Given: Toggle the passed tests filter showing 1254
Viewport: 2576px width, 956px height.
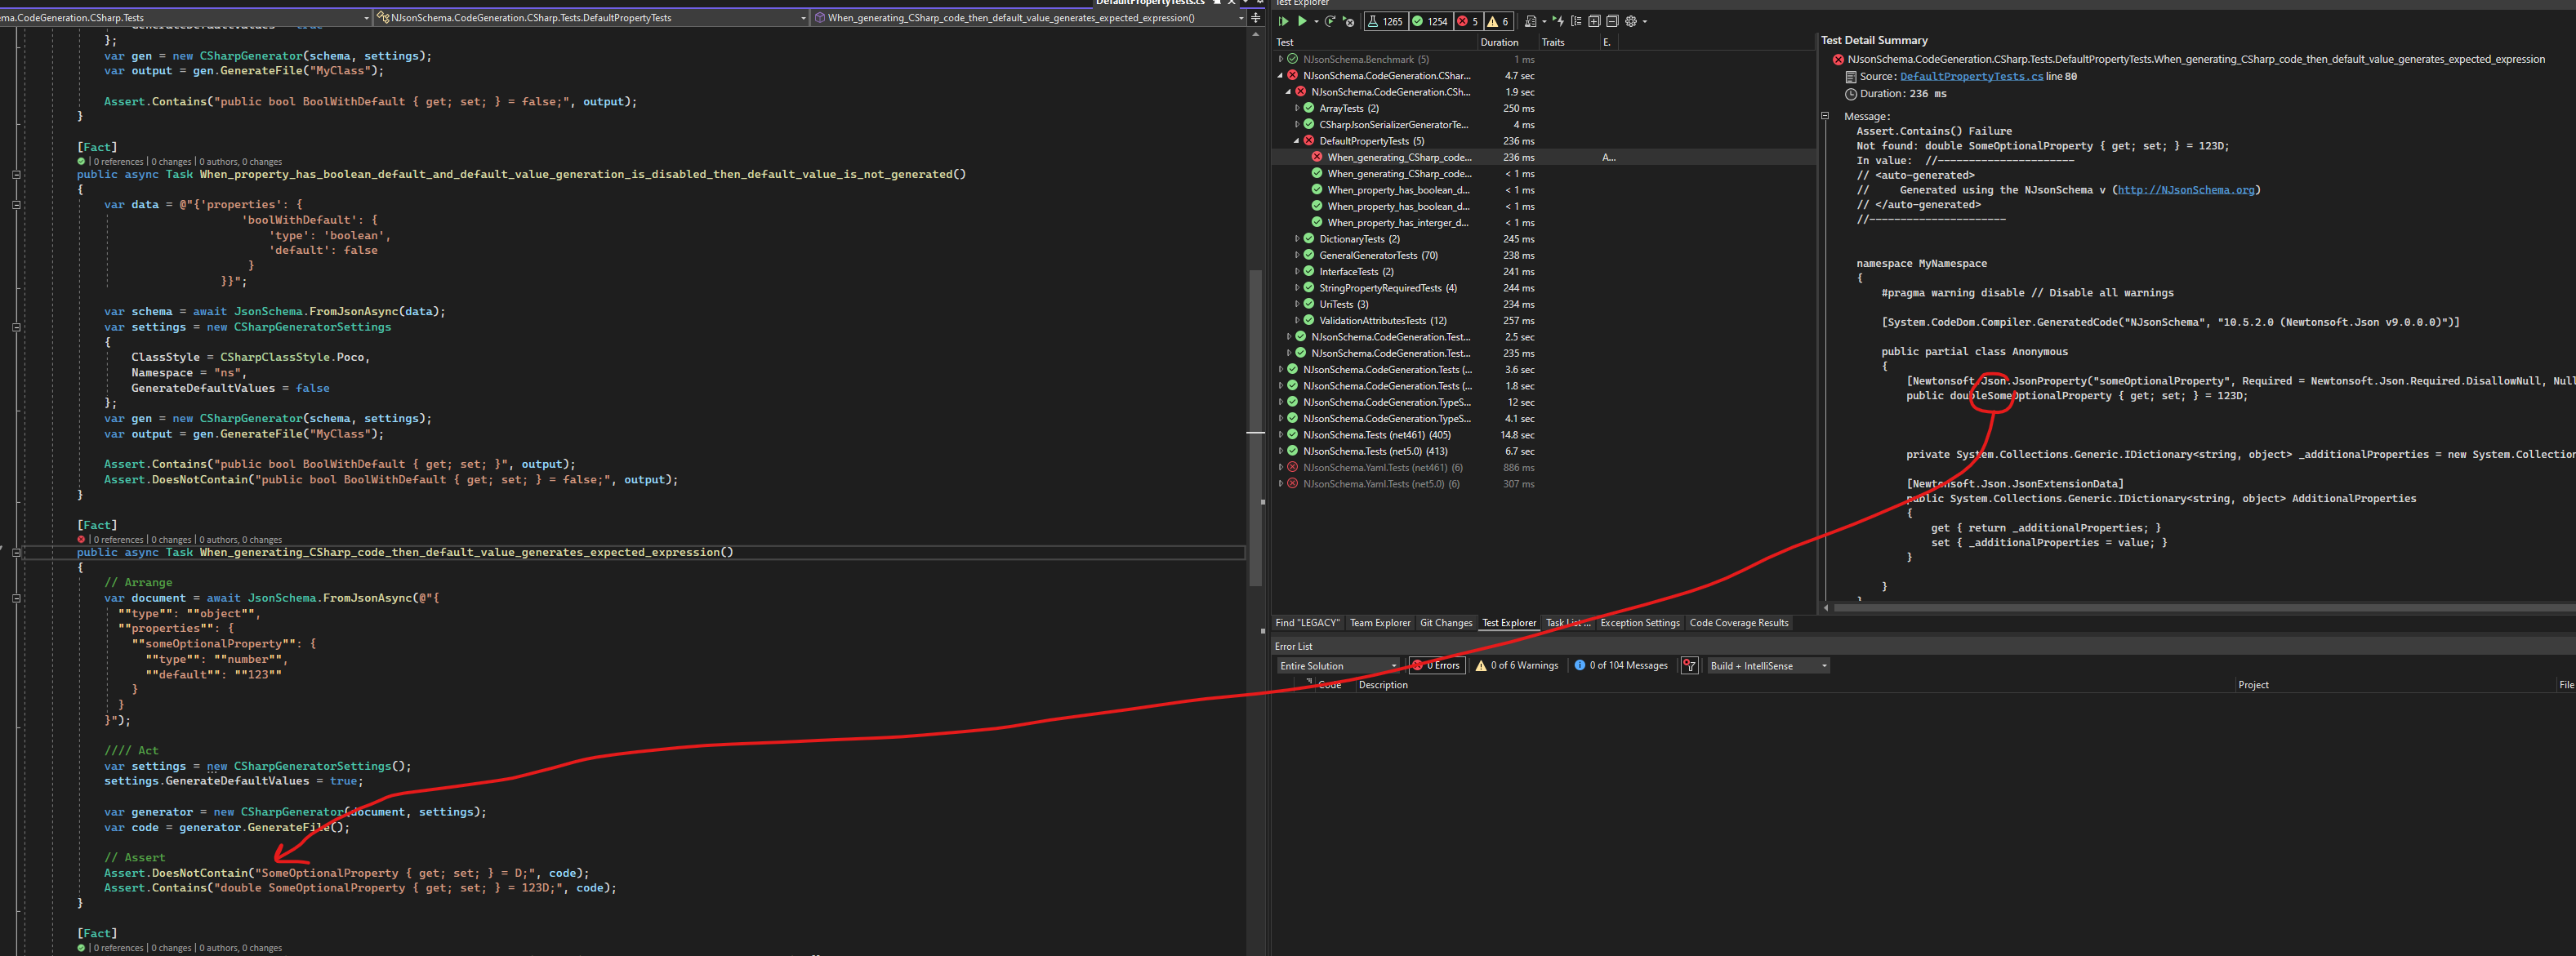Looking at the screenshot, I should coord(1432,21).
